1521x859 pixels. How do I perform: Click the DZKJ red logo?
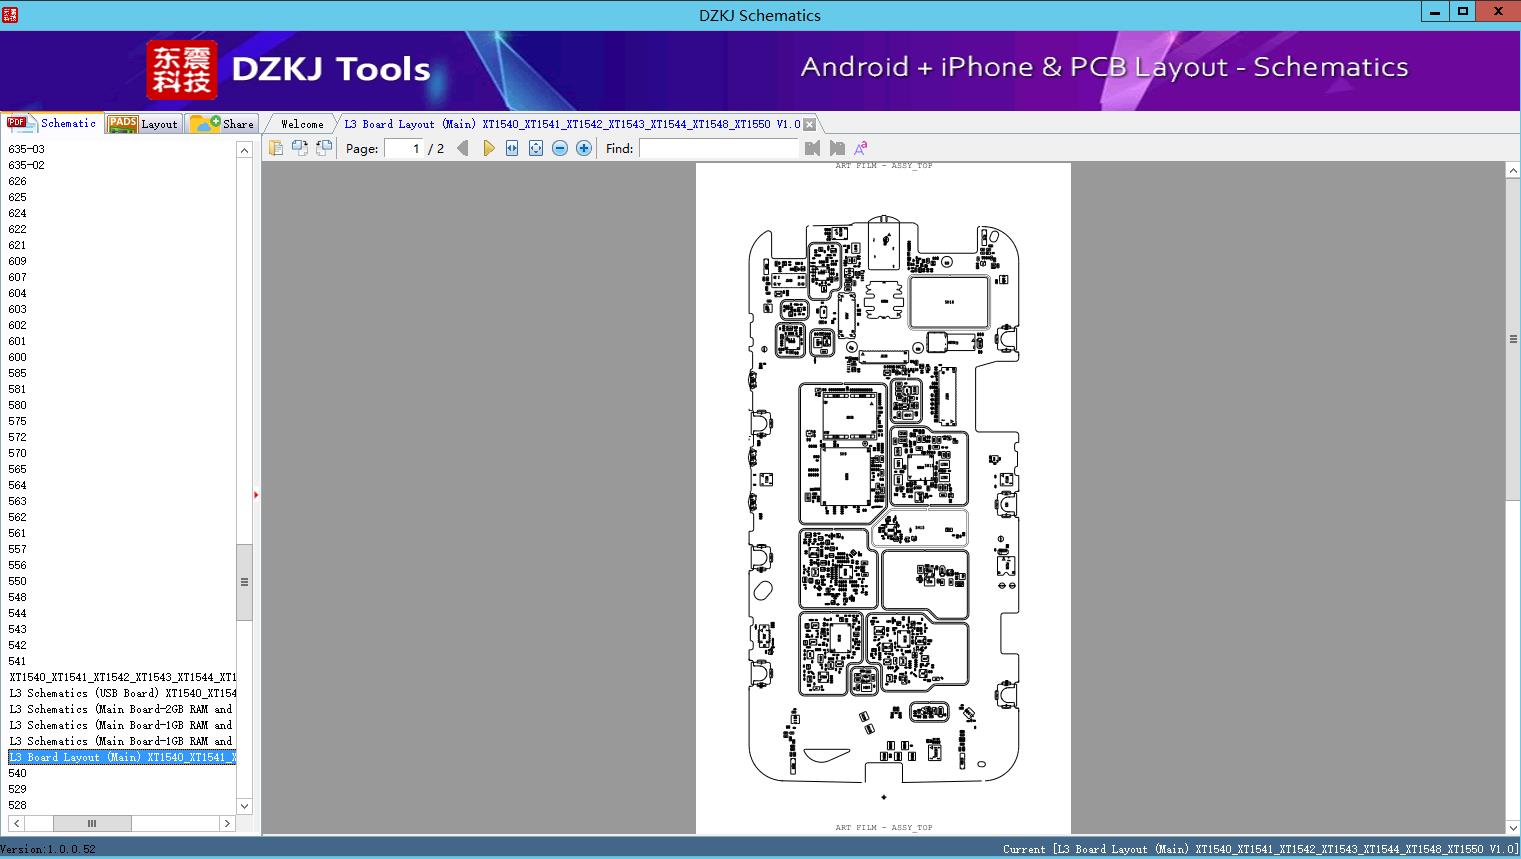pos(182,70)
